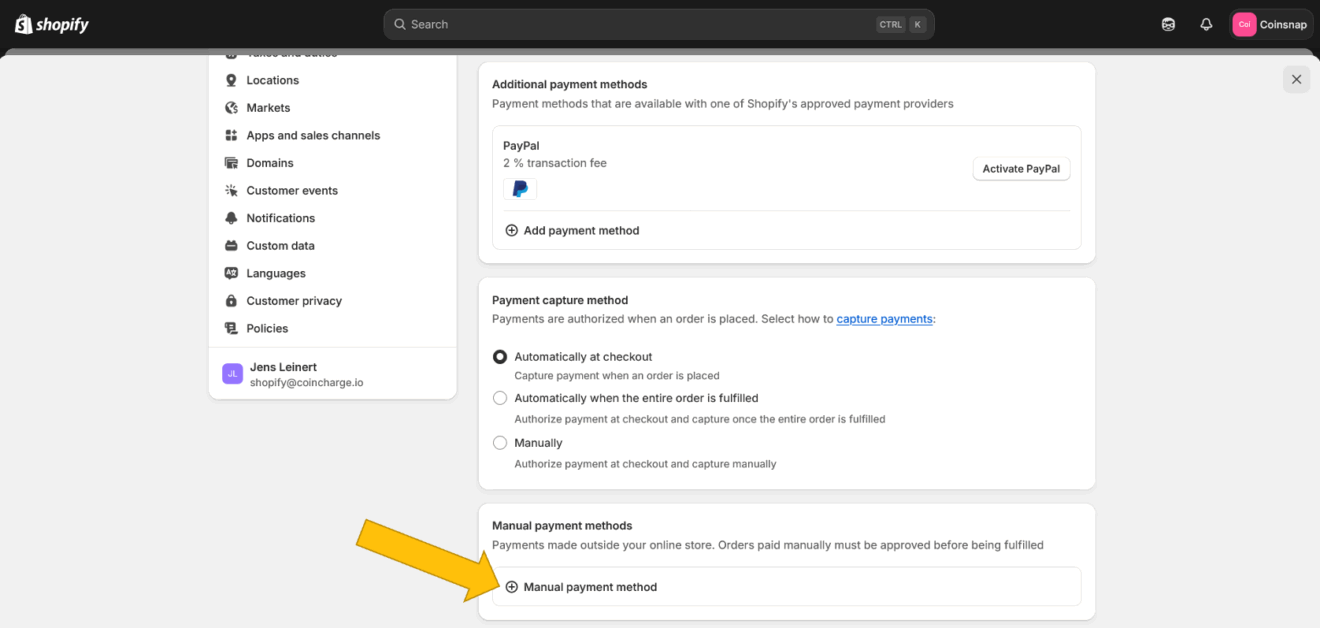Close the settings panel with X
This screenshot has width=1320, height=628.
point(1296,80)
